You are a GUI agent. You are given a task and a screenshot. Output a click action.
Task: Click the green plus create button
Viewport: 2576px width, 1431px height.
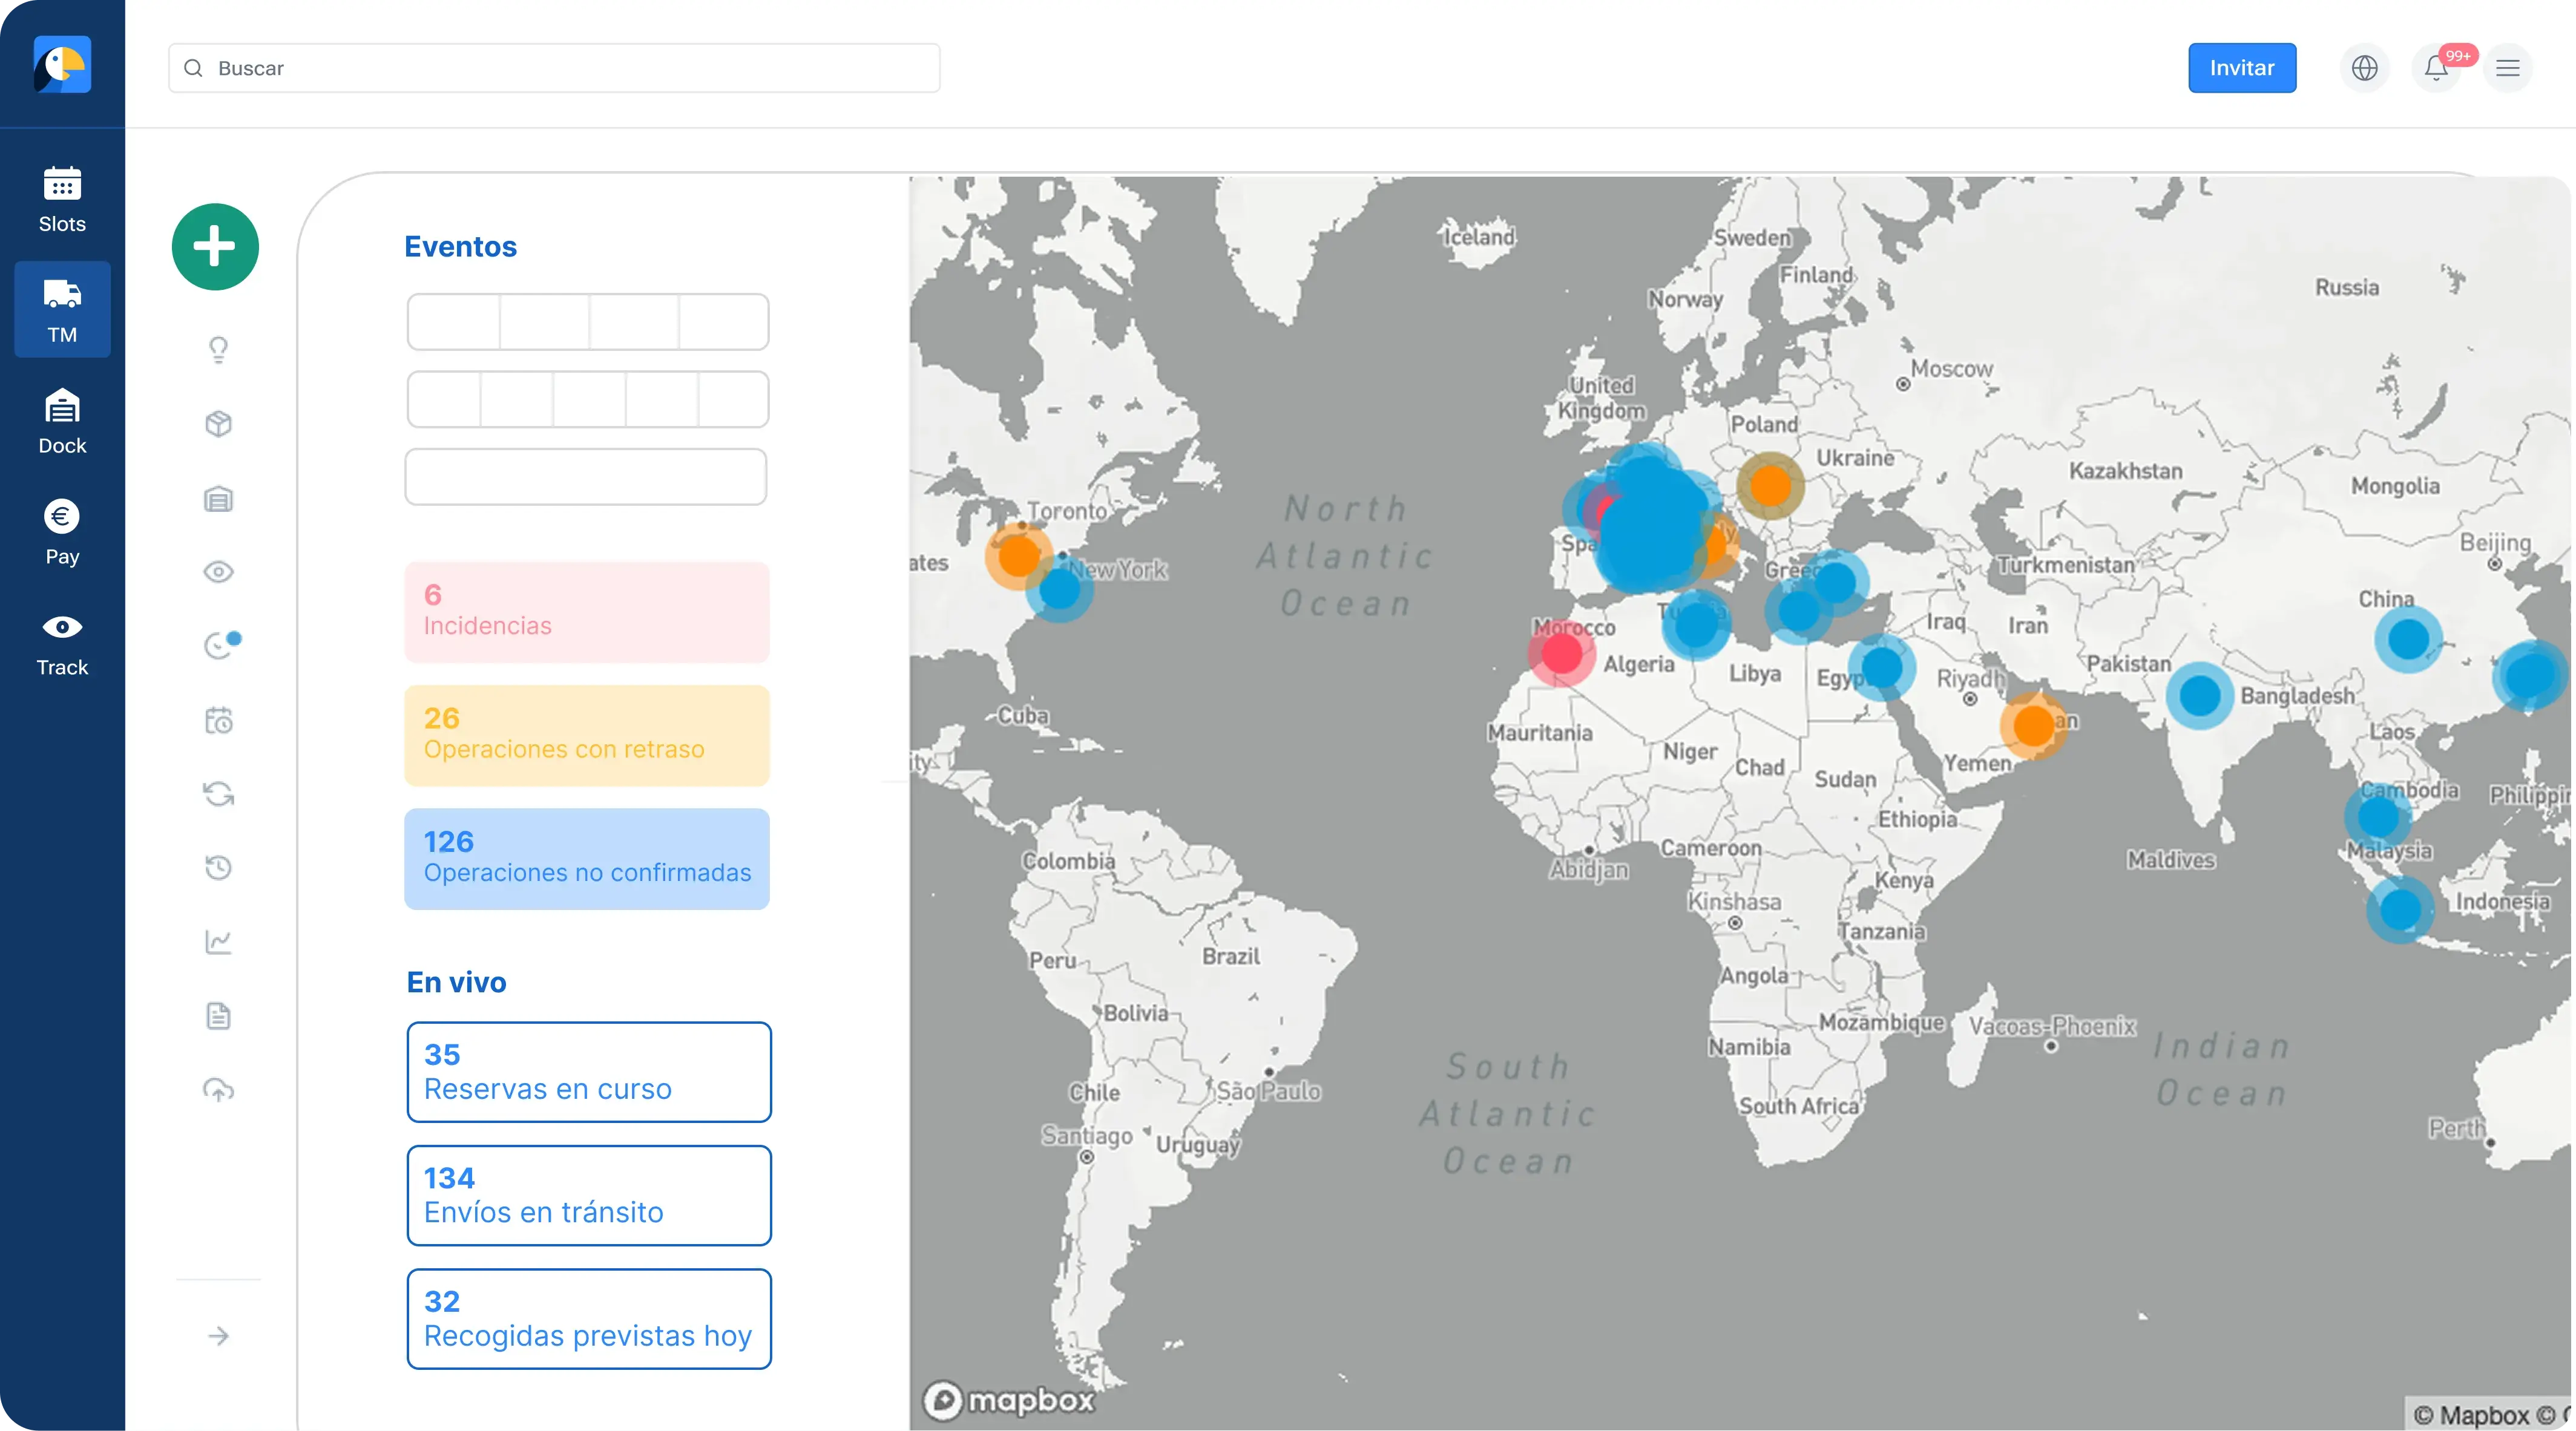(x=215, y=247)
